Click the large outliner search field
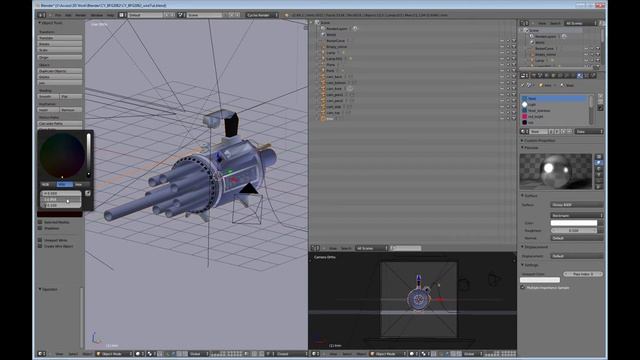 [x=406, y=248]
